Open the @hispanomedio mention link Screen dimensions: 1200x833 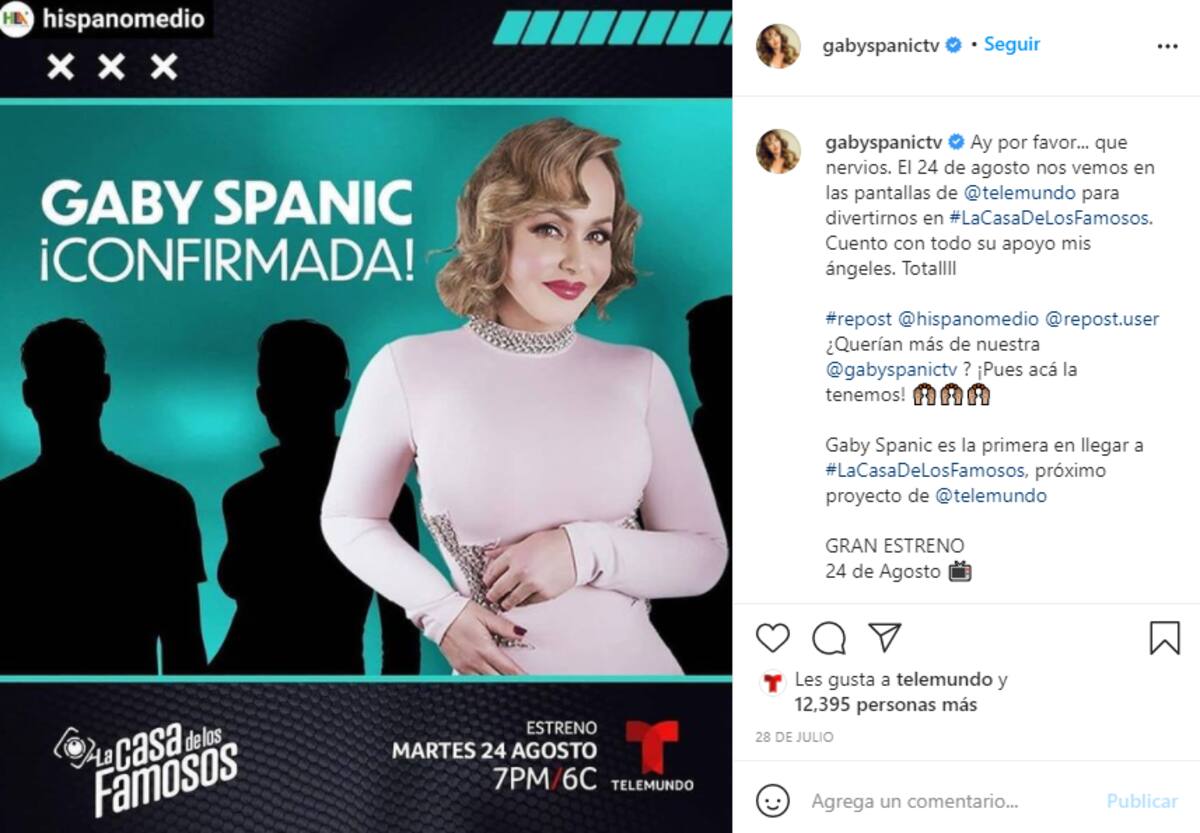[968, 320]
